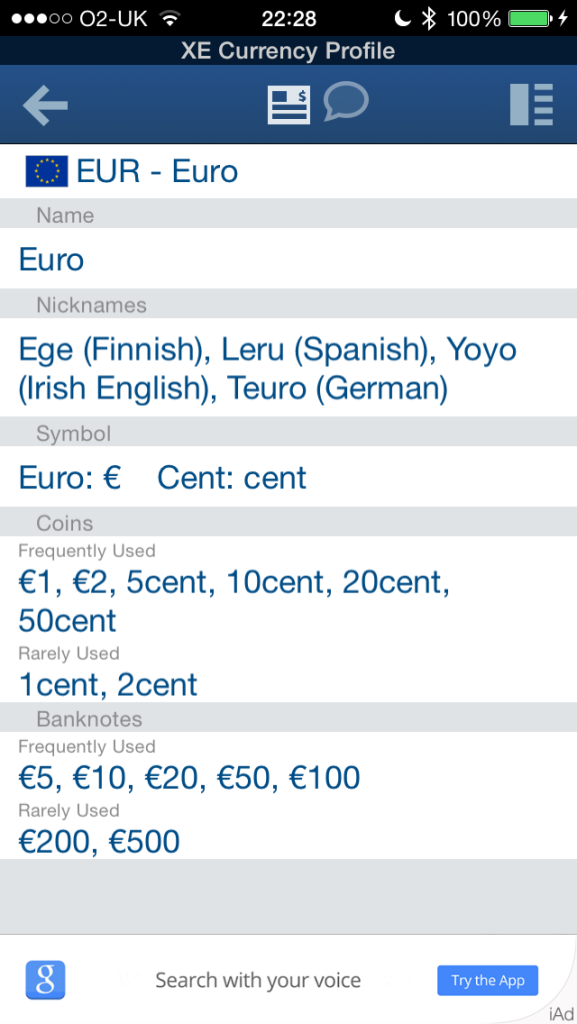The image size is (577, 1024).
Task: Tap the Bluetooth status icon
Action: point(428,18)
